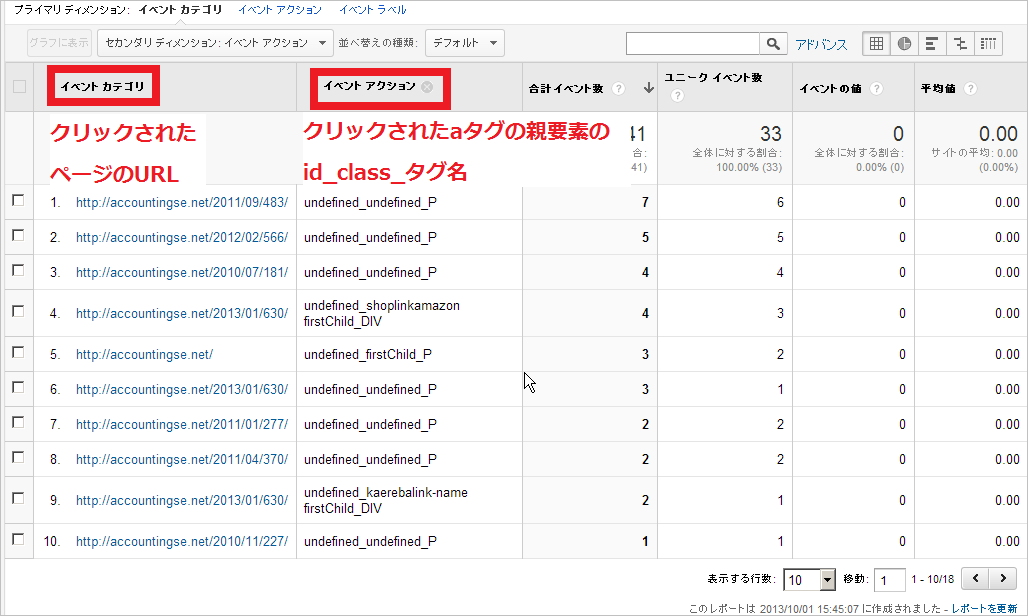Check row 1 checkbox for 2011/09/483
Viewport: 1028px width, 616px height.
tap(18, 200)
